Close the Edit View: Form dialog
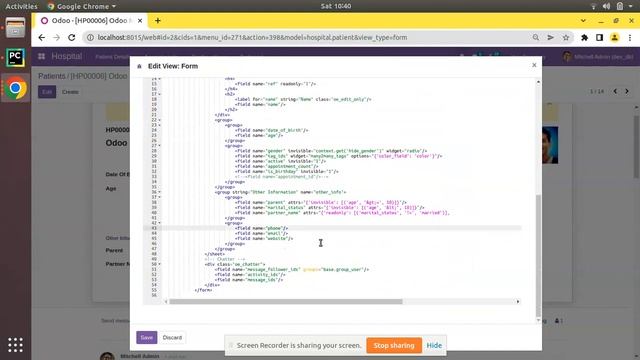This screenshot has height=360, width=640. pos(534,65)
